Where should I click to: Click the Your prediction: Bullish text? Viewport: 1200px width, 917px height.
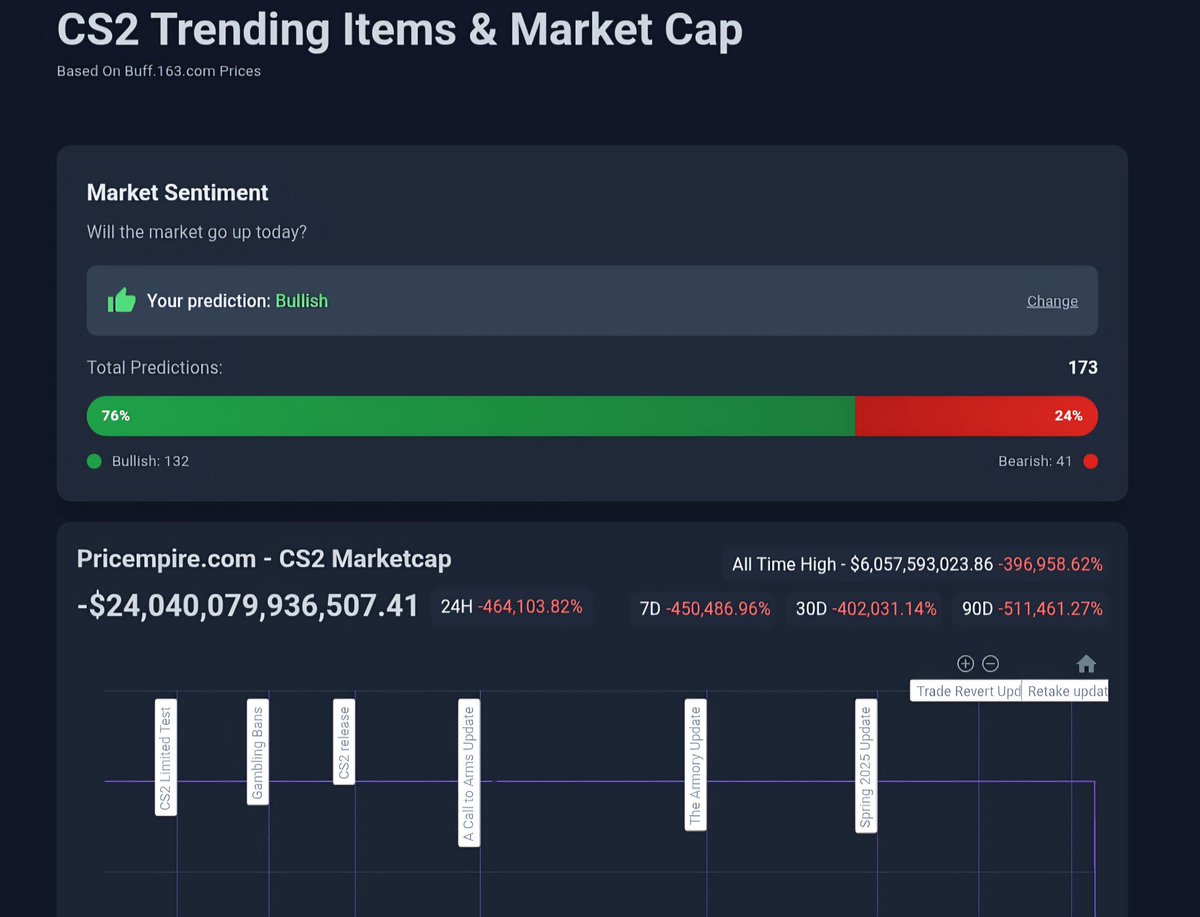(237, 301)
